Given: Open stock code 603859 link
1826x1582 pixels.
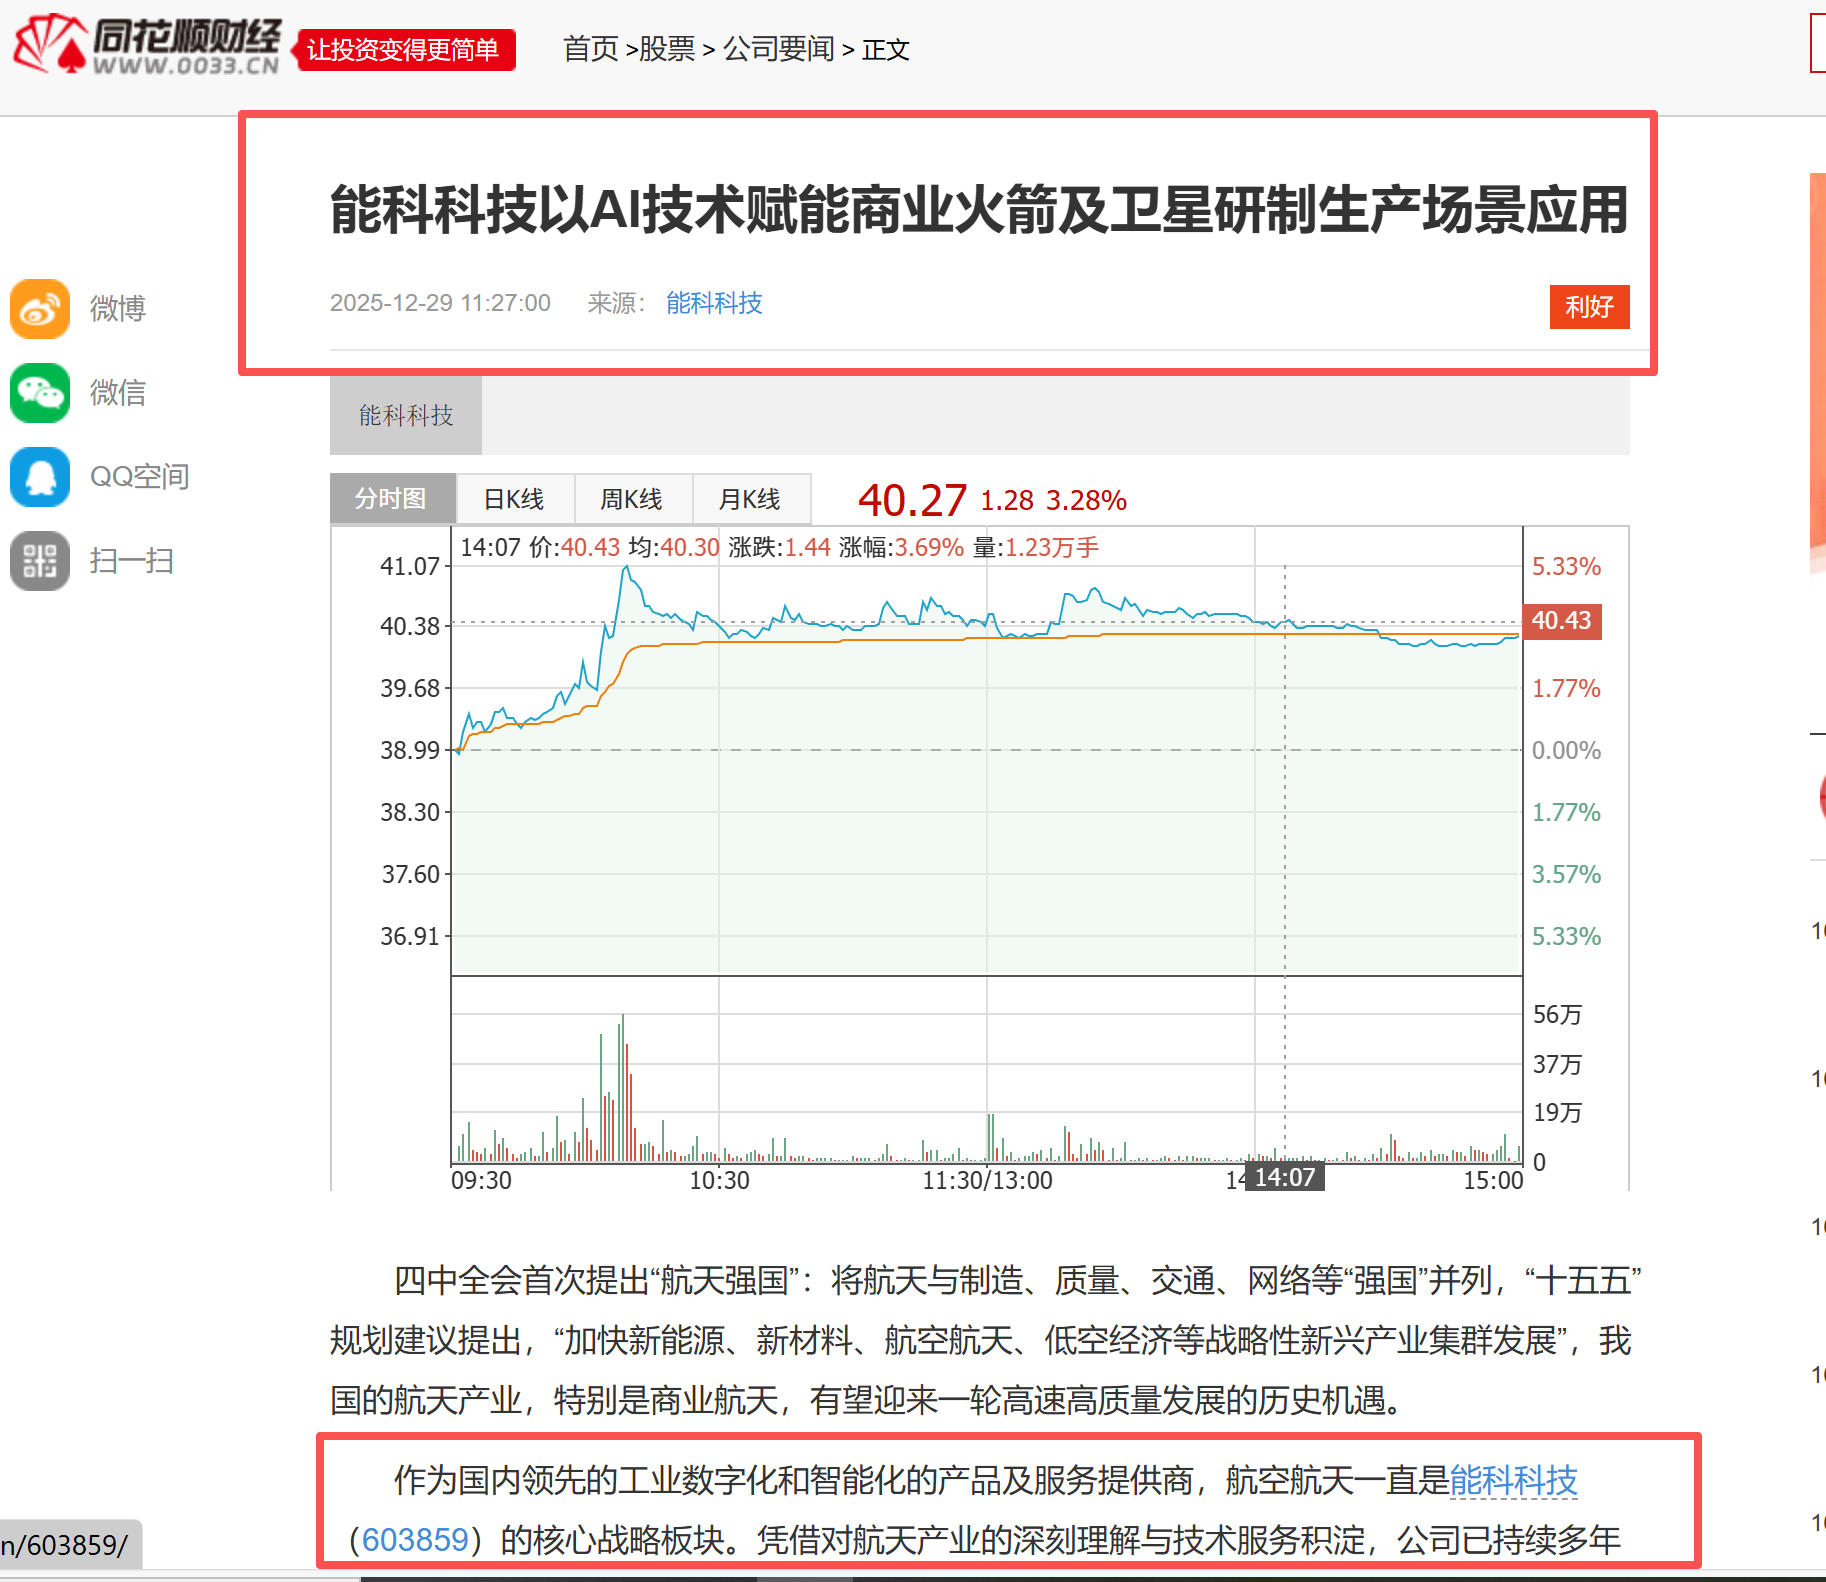Looking at the screenshot, I should tap(415, 1540).
